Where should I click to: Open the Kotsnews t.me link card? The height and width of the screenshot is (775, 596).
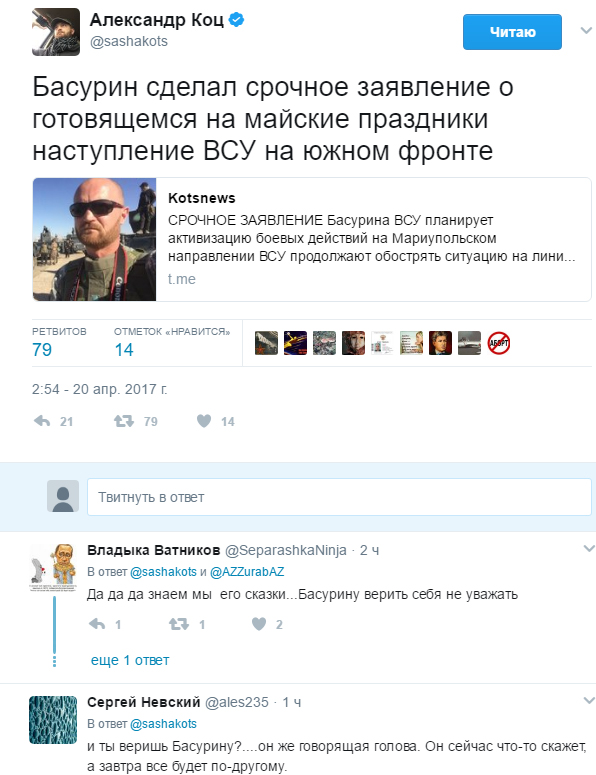pyautogui.click(x=312, y=239)
